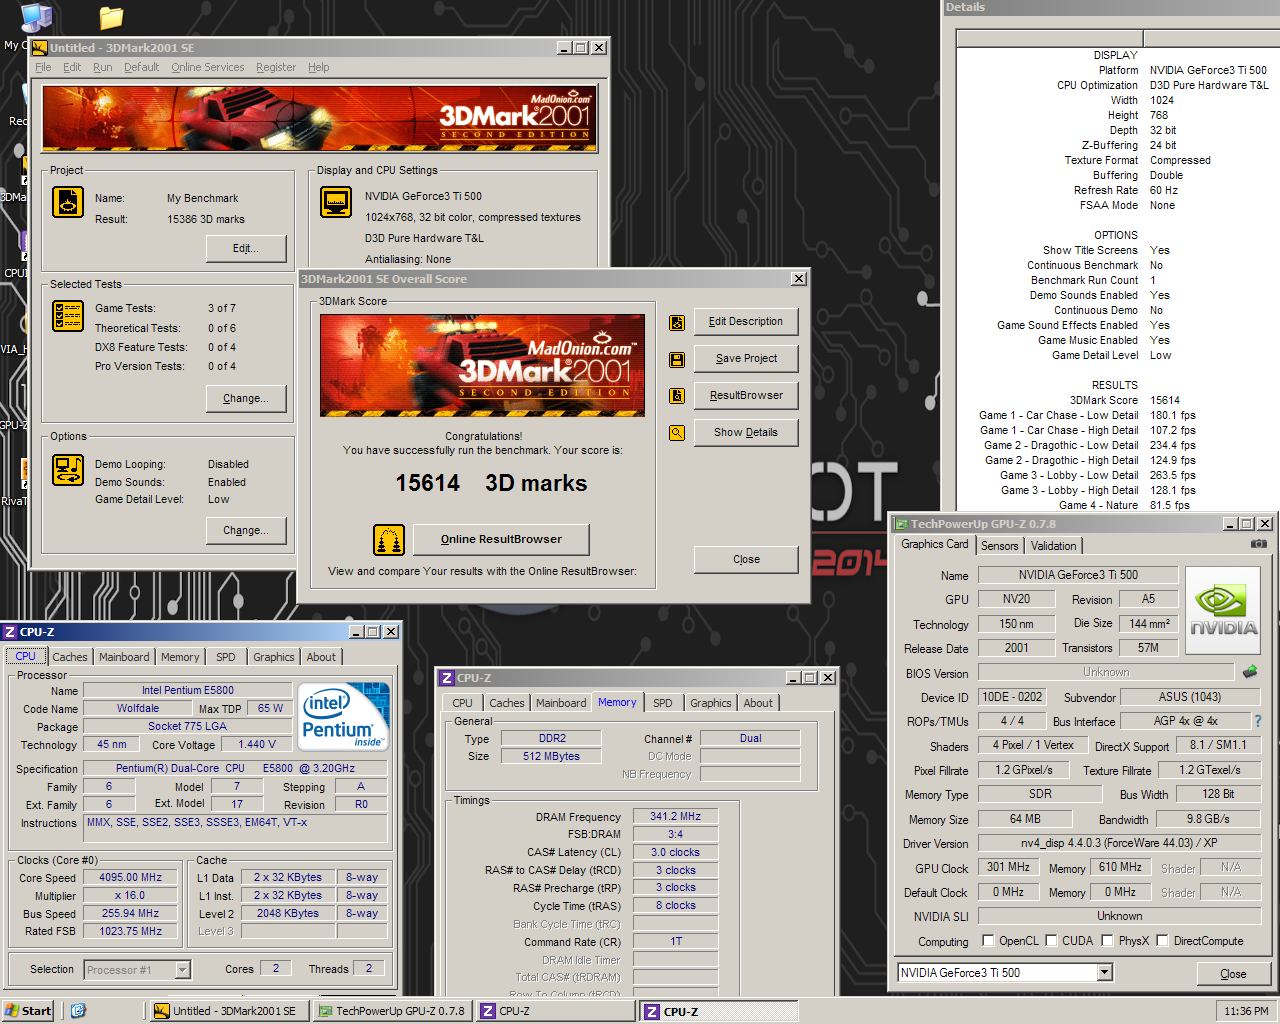
Task: Click the NVIDIA logo in GPU-Z
Action: pyautogui.click(x=1223, y=611)
